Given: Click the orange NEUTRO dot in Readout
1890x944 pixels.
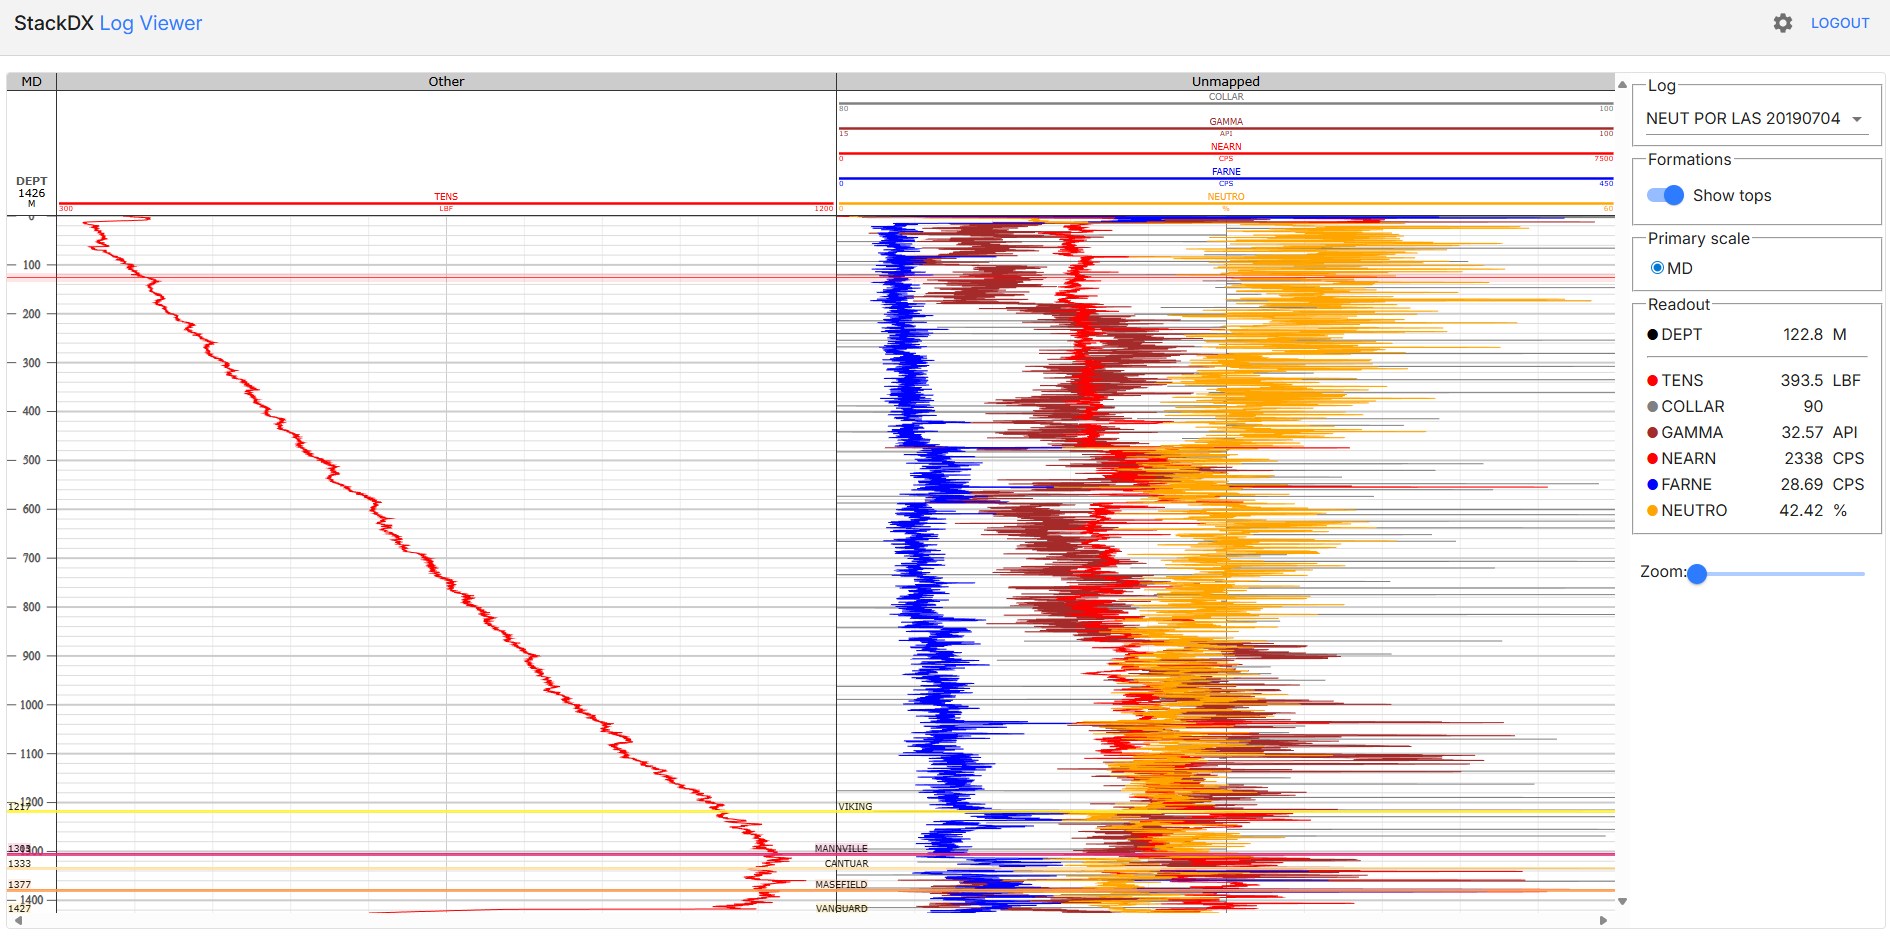Looking at the screenshot, I should [1652, 511].
